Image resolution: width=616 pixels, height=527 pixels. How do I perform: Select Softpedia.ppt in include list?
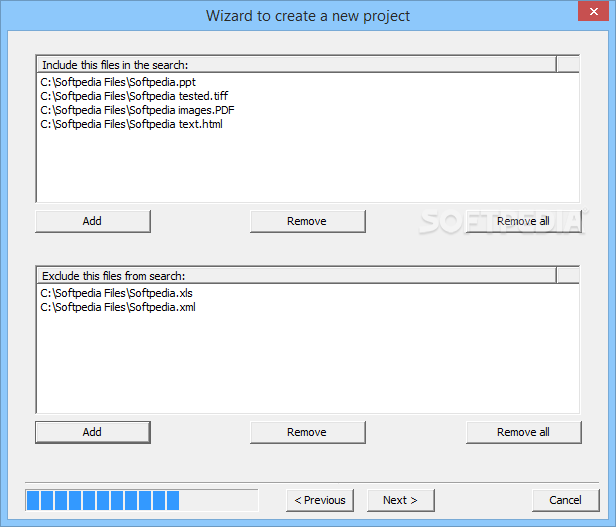tap(118, 82)
